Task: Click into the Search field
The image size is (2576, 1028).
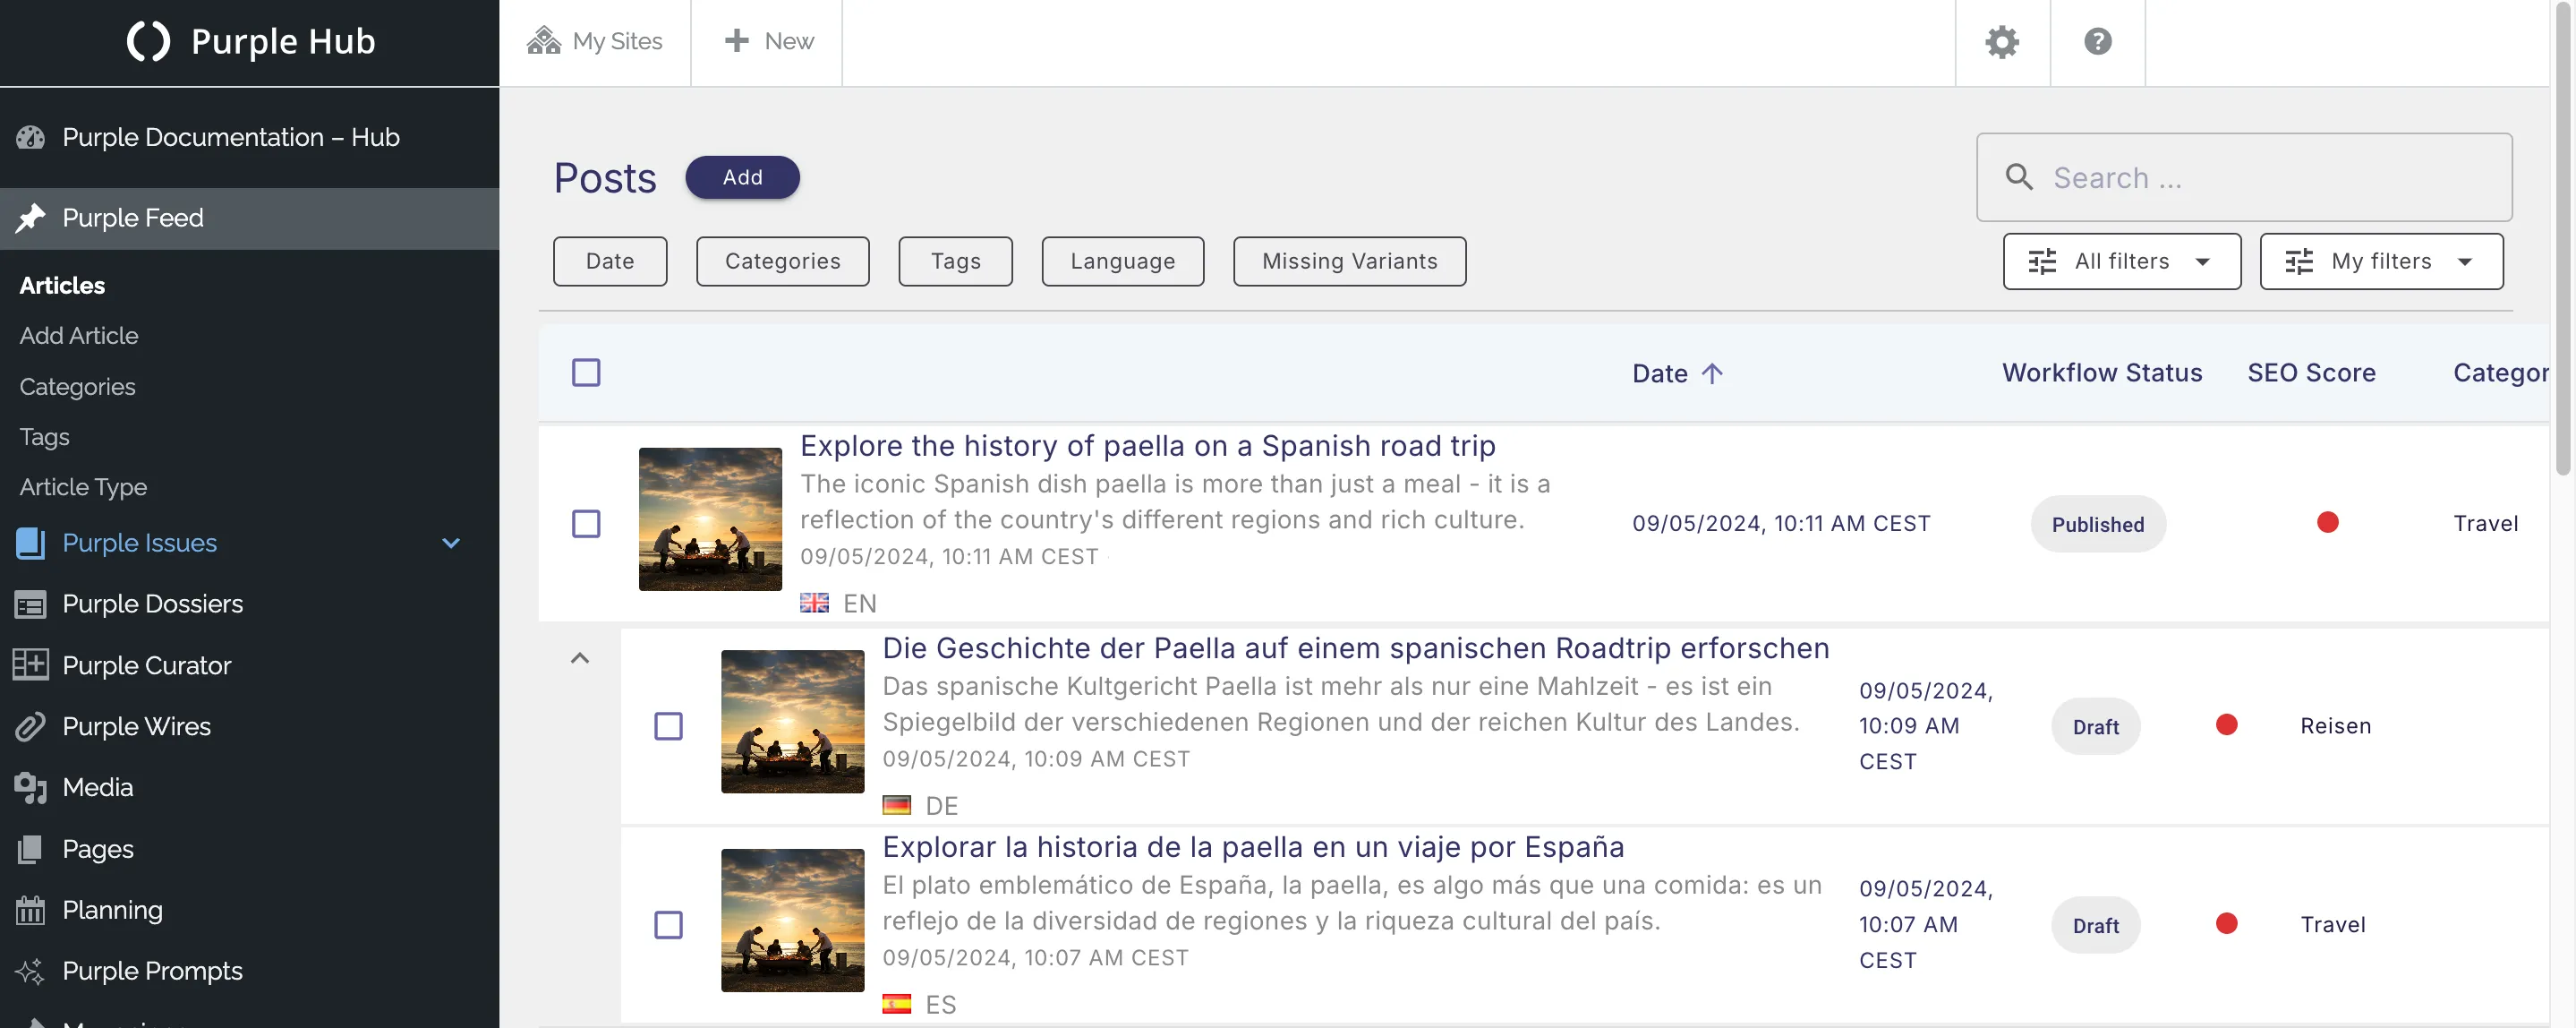Action: click(x=2244, y=177)
